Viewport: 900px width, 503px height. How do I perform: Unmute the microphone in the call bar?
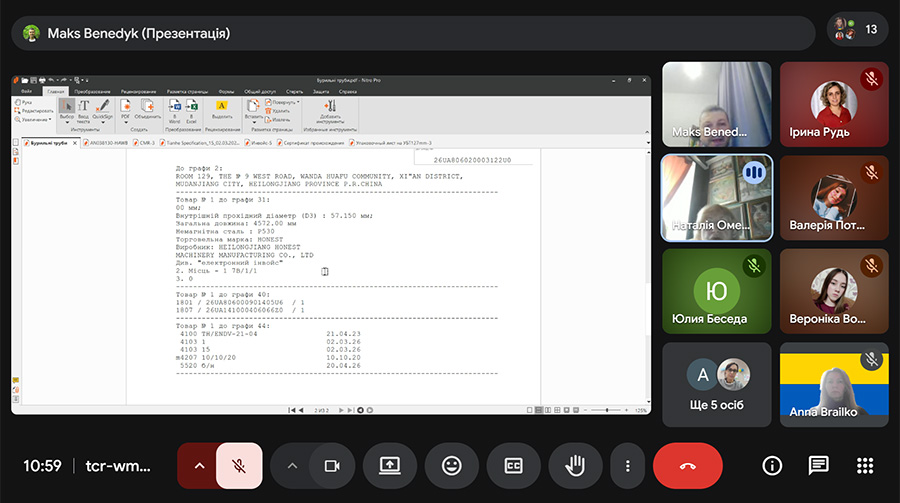click(x=239, y=466)
